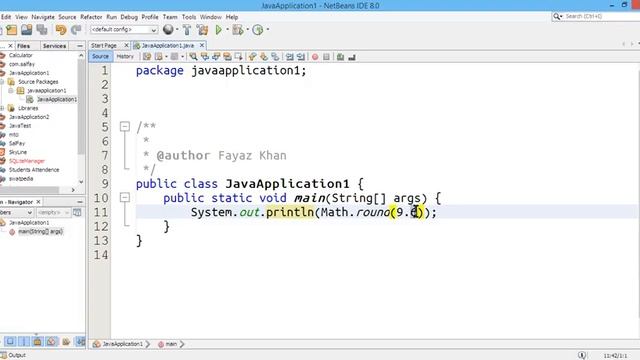Switch to the Files tab
Viewport: 640px width, 360px height.
coord(23,46)
